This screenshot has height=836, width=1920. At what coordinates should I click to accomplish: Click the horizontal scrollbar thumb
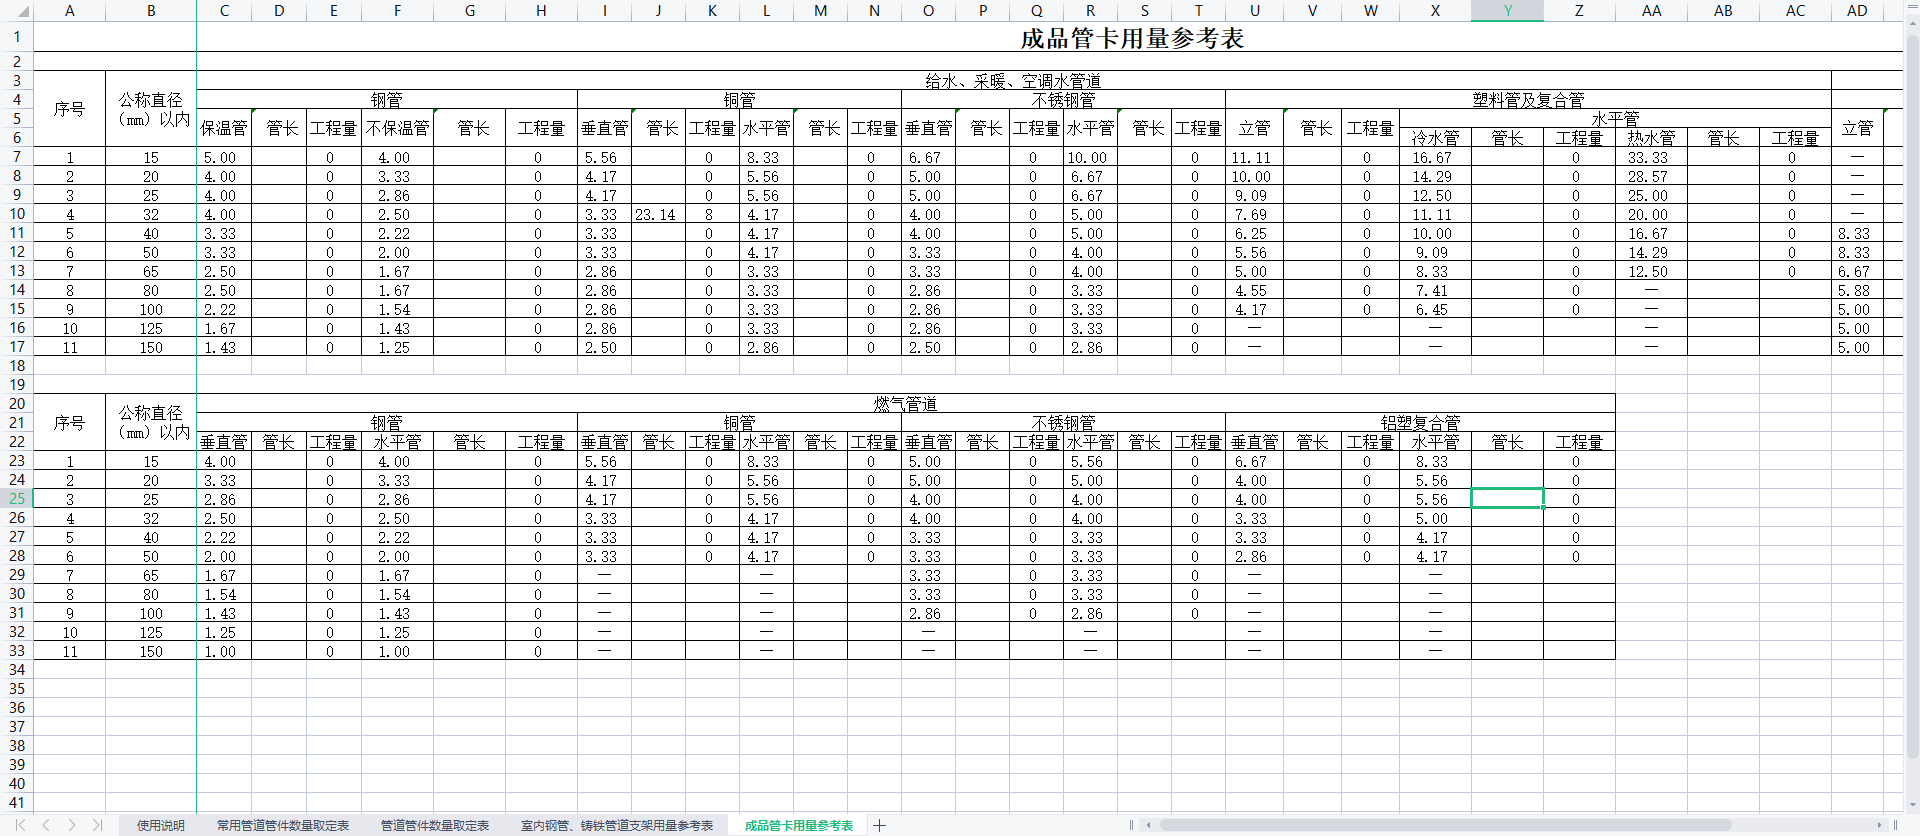1445,825
